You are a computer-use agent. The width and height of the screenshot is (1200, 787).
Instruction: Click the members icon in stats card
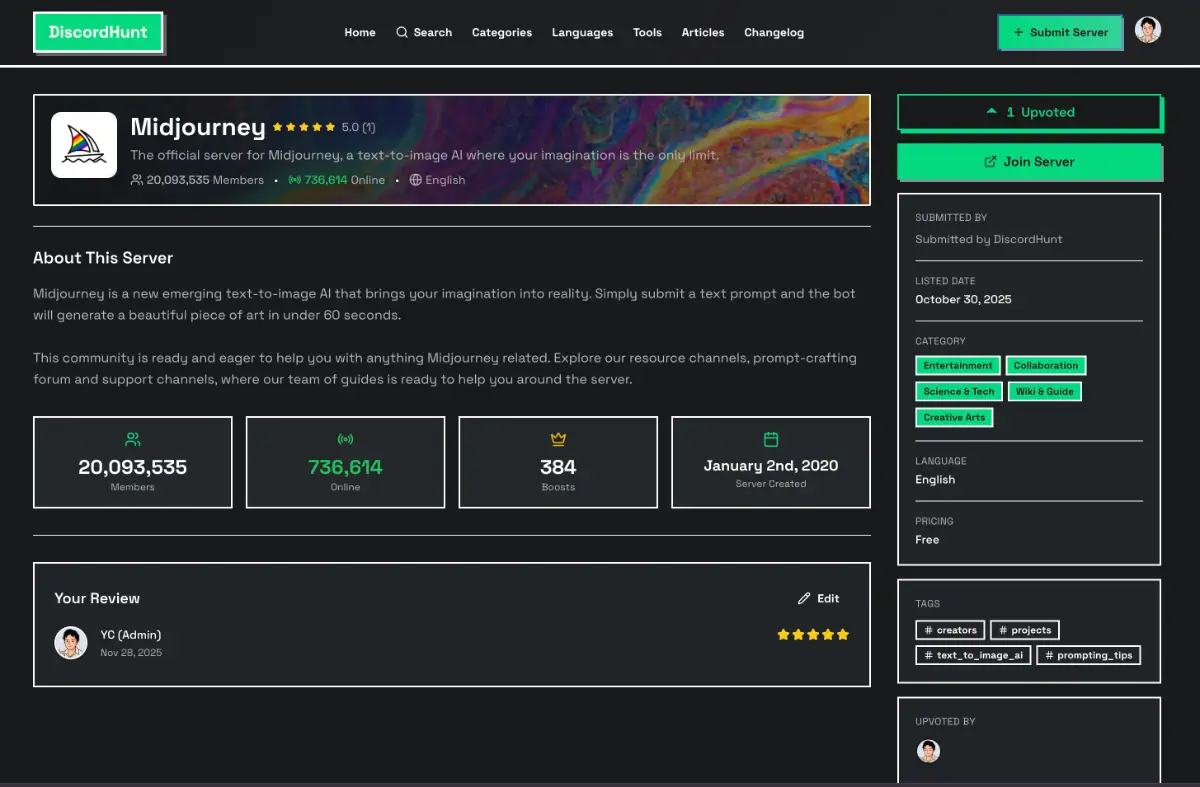(x=133, y=439)
